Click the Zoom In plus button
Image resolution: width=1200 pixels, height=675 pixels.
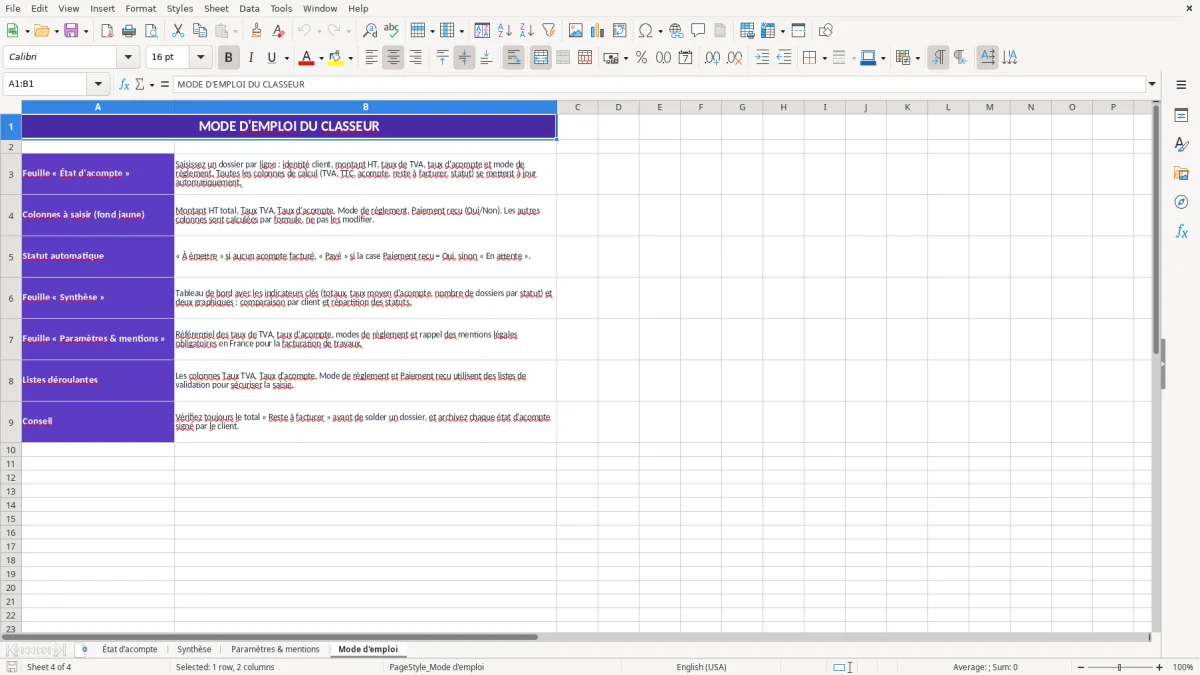point(1160,667)
